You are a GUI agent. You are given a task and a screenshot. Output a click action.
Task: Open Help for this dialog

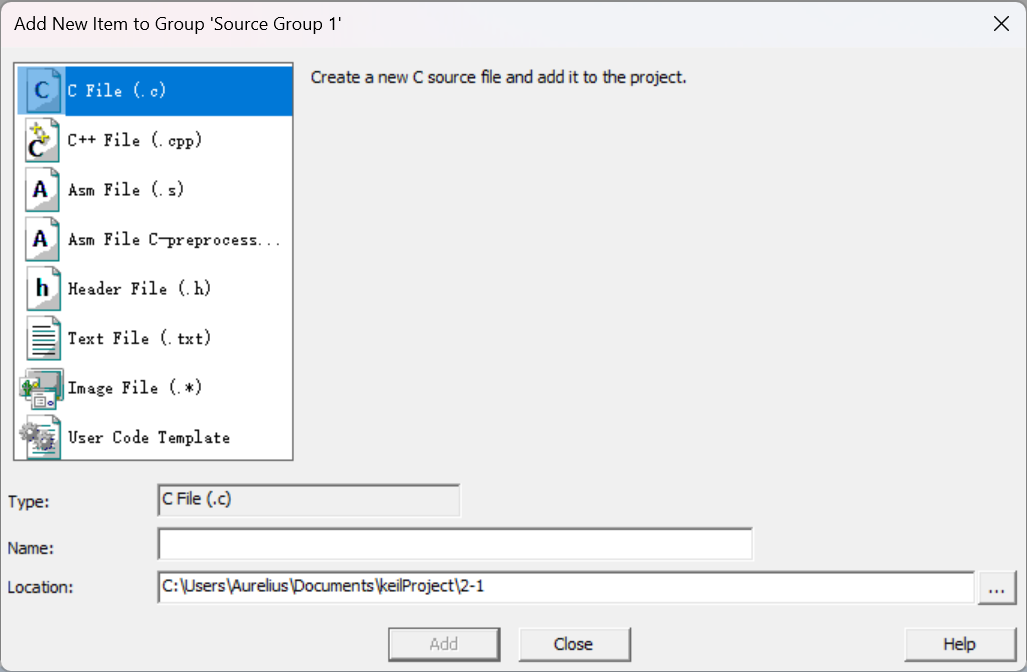[959, 644]
